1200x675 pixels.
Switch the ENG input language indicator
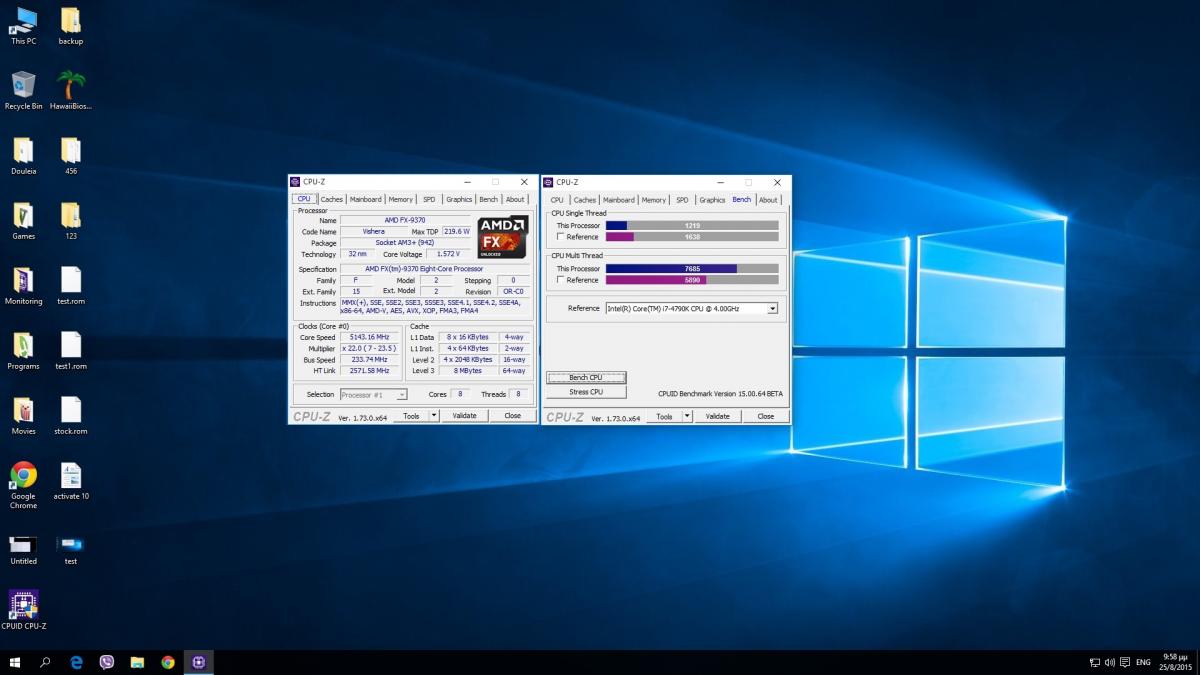[x=1143, y=662]
